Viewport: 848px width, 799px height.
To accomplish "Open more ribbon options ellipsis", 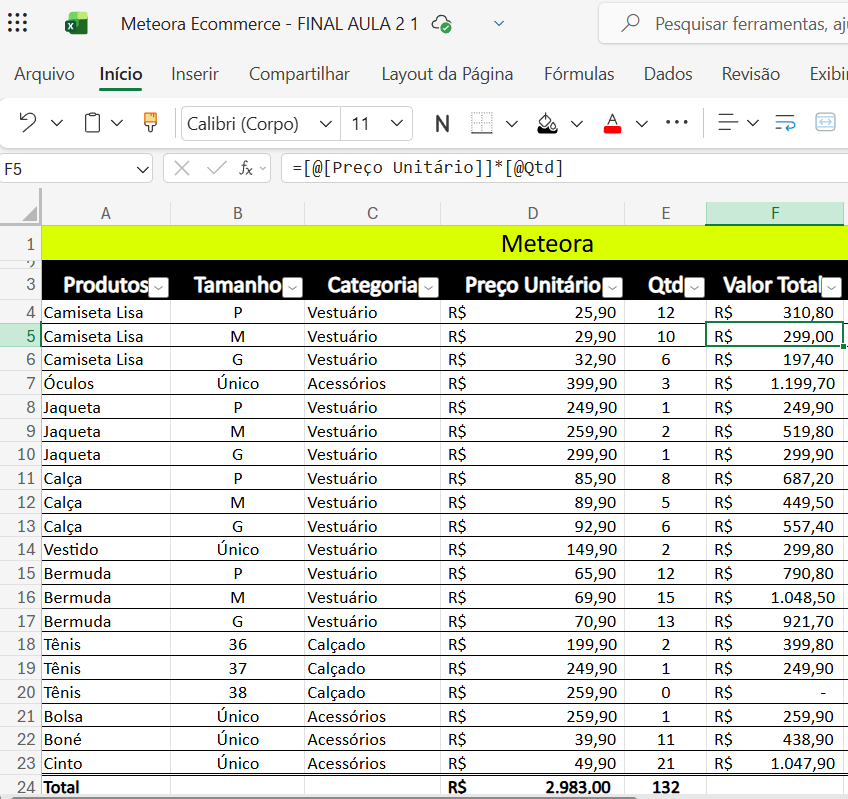I will [677, 123].
